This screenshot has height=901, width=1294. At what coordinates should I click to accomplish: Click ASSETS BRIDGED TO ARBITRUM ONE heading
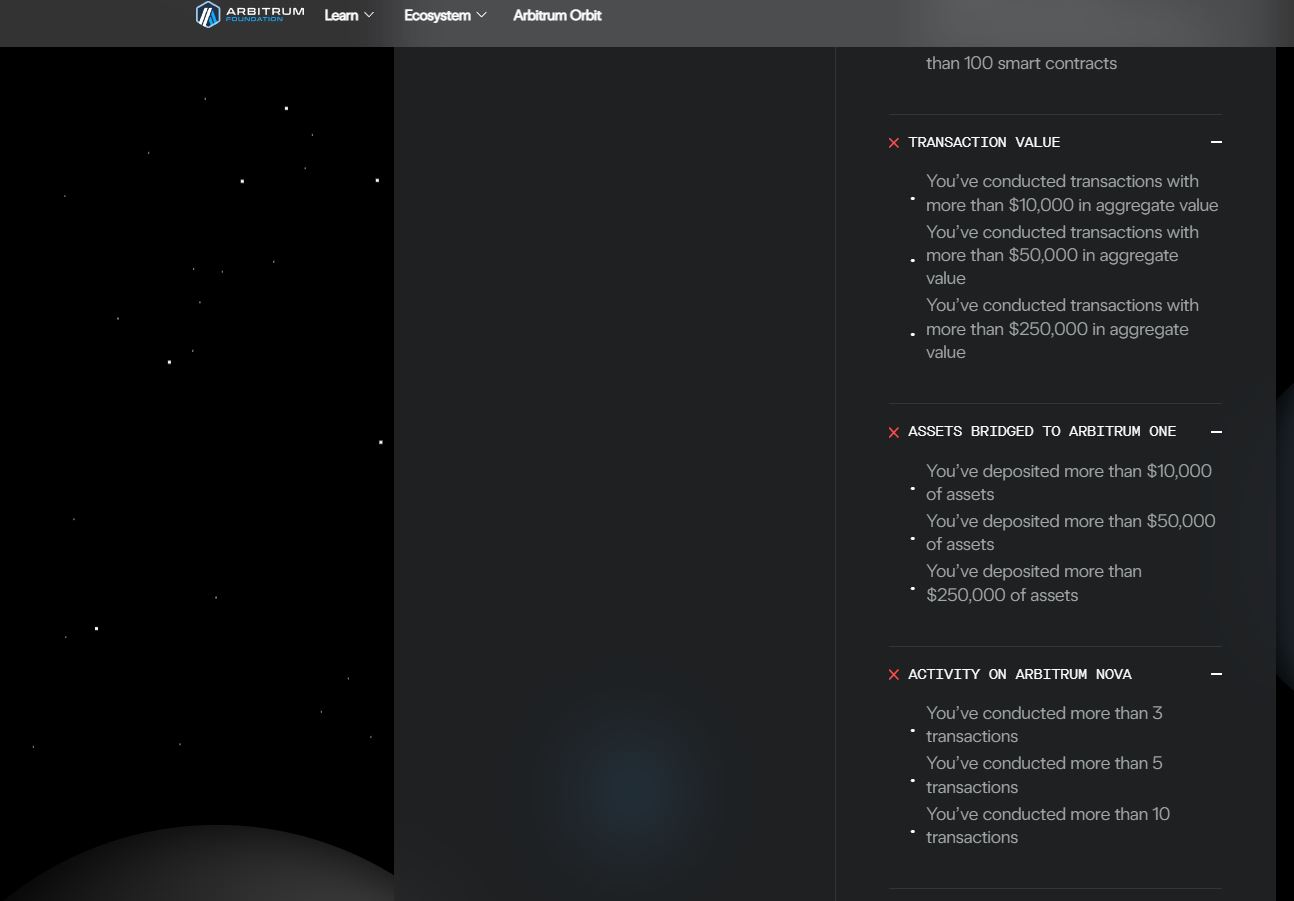(1042, 431)
